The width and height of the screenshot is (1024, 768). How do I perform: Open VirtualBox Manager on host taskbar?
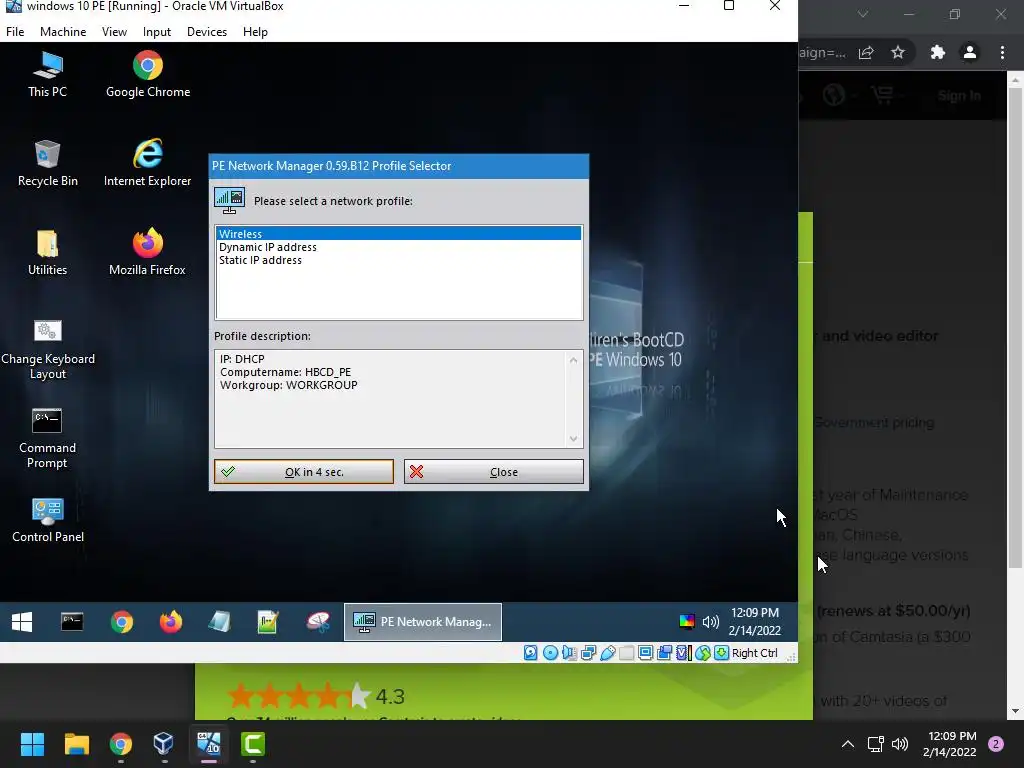[x=164, y=744]
